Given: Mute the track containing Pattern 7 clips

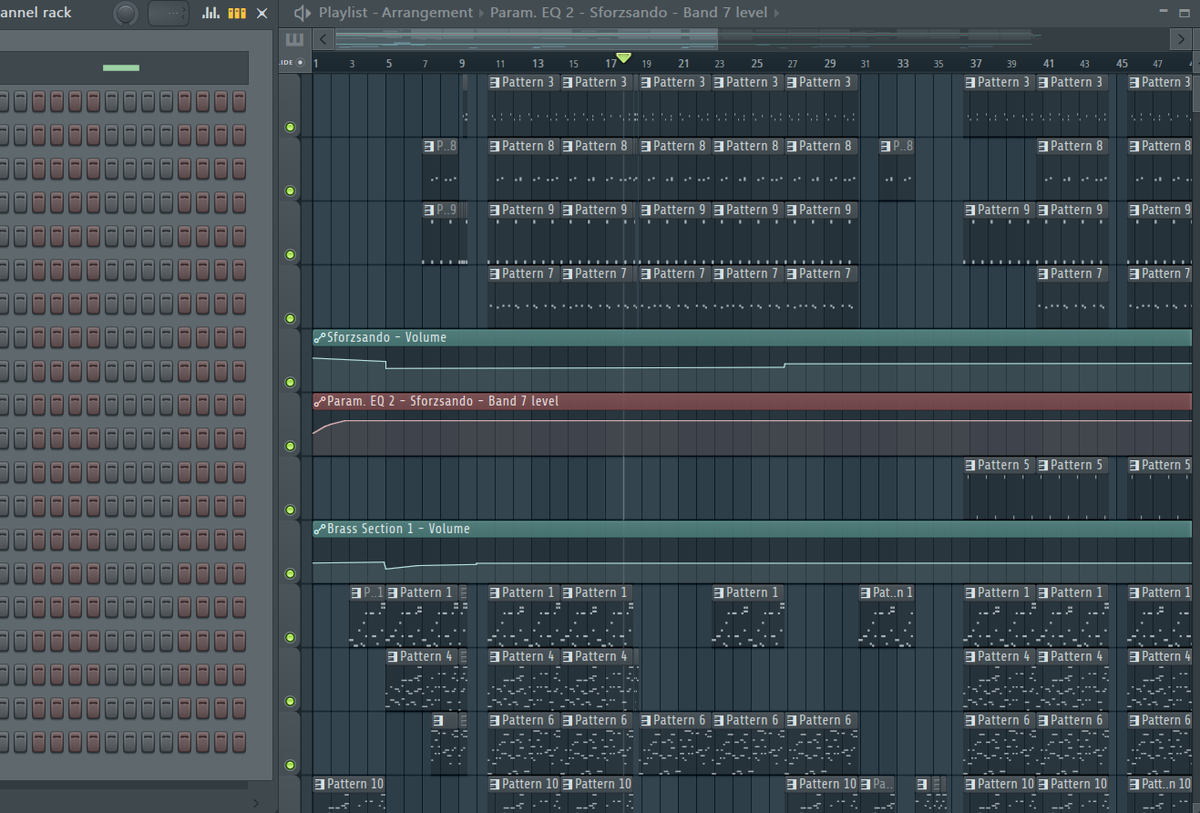Looking at the screenshot, I should click(290, 319).
